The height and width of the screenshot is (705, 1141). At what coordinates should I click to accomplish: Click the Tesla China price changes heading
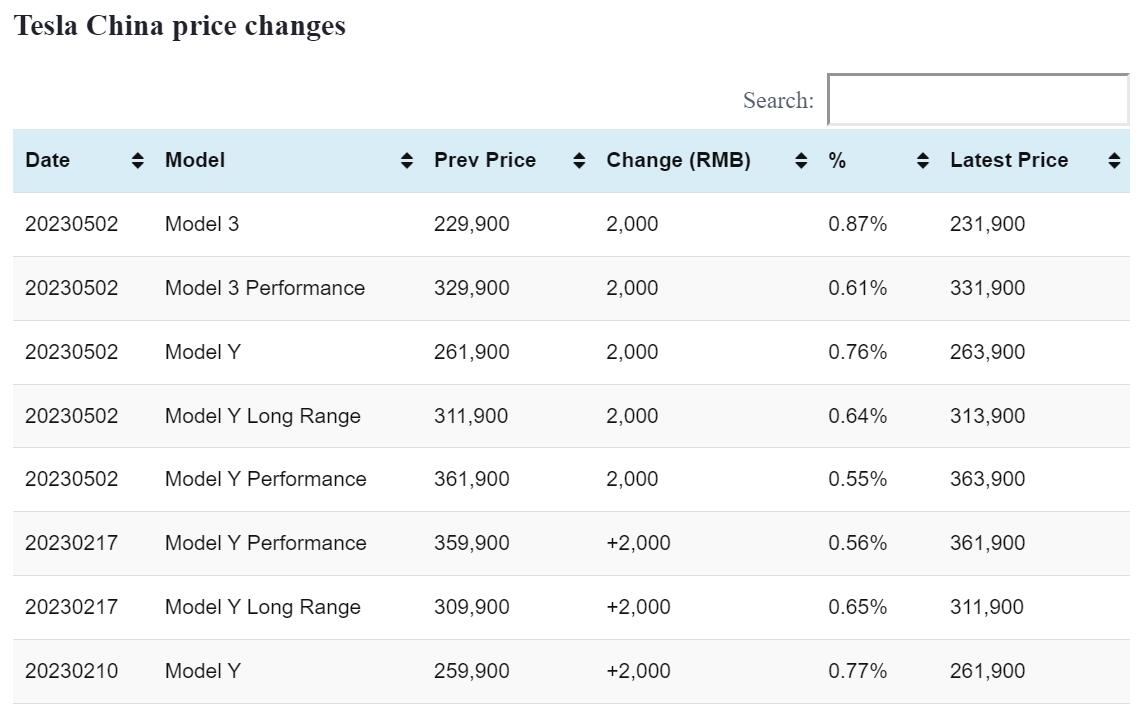coord(180,26)
